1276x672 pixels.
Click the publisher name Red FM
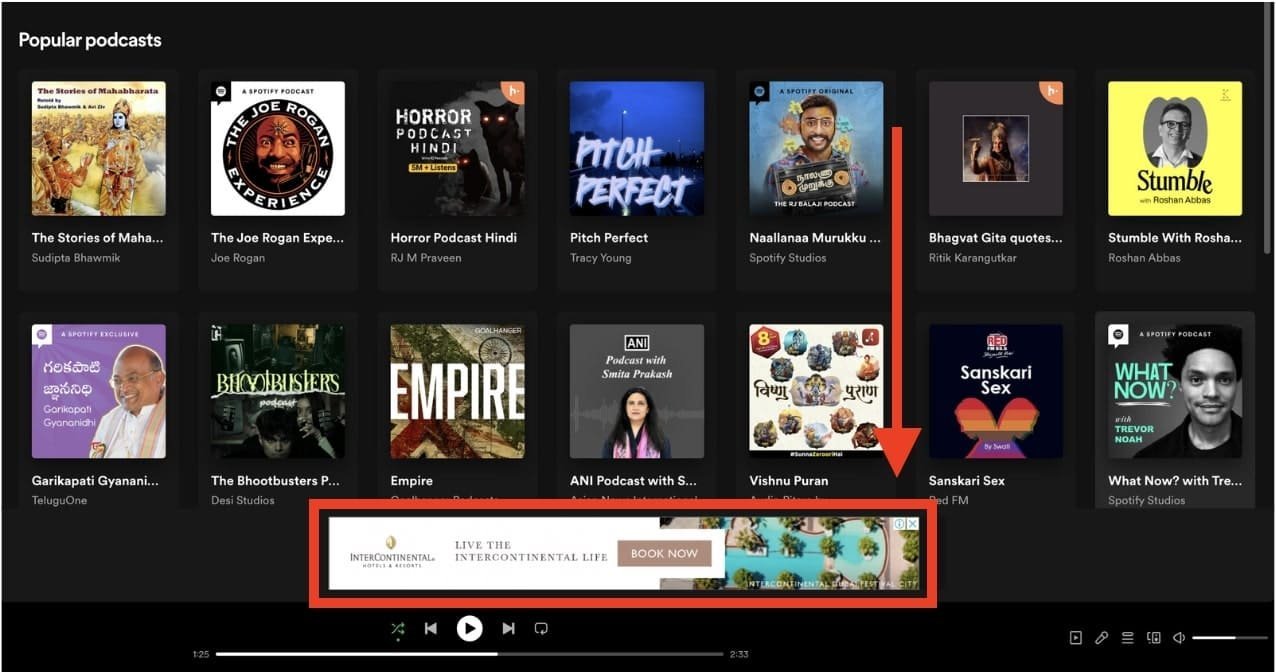coord(949,500)
